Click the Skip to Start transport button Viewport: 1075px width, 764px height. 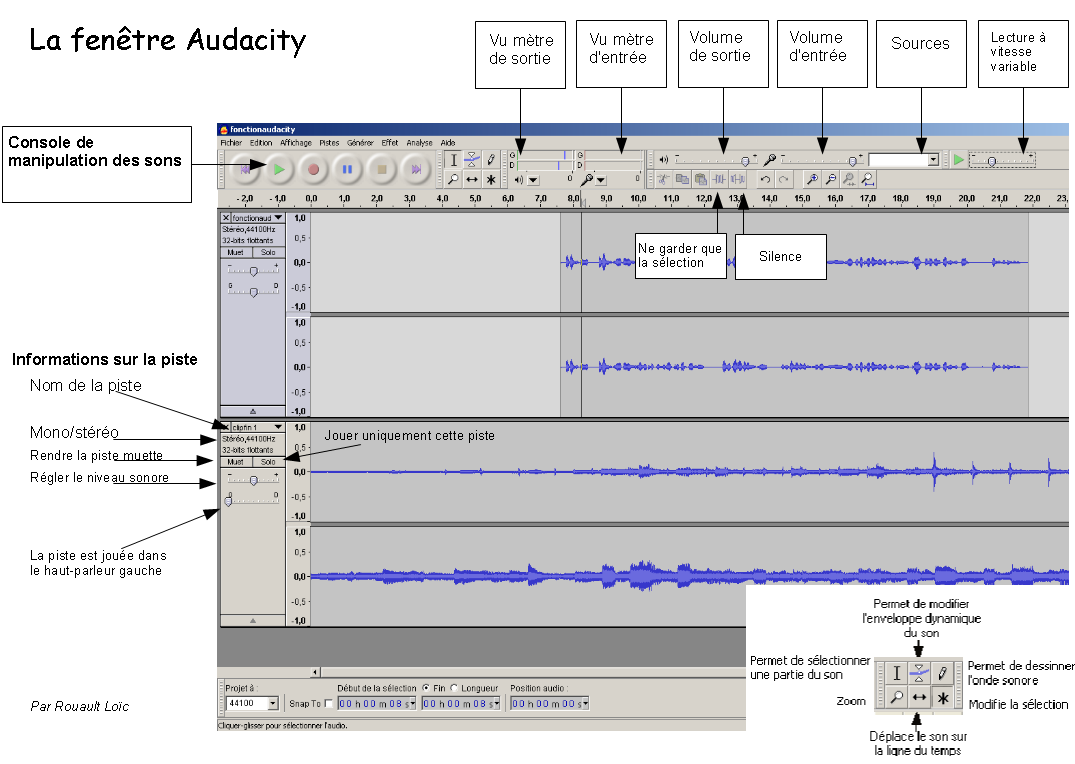tap(245, 169)
